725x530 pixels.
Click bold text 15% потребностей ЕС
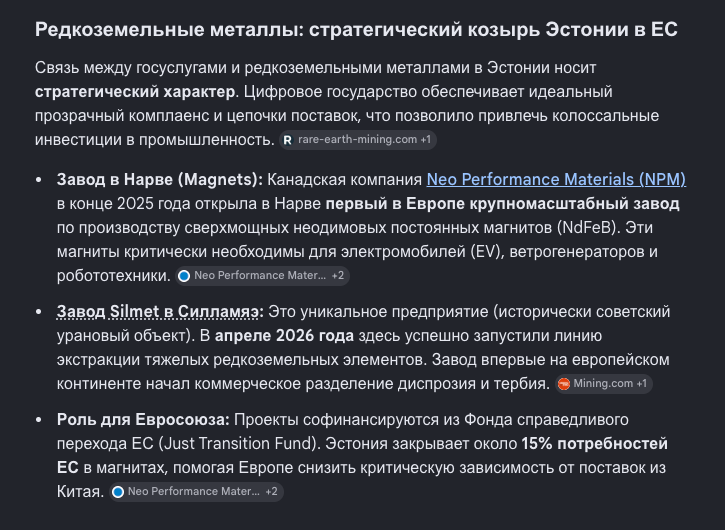pyautogui.click(x=595, y=444)
